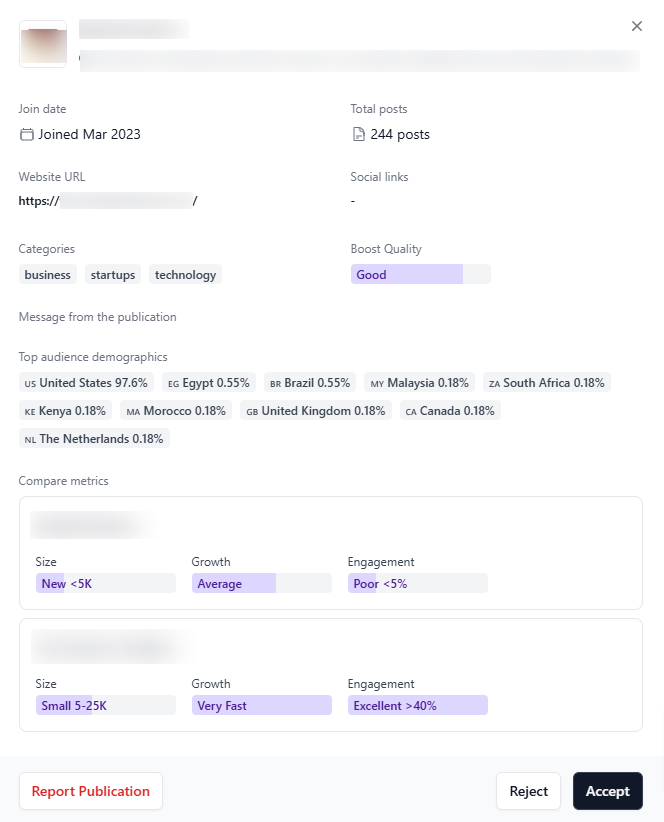
Task: Click the New <5K size bar
Action: (x=105, y=583)
